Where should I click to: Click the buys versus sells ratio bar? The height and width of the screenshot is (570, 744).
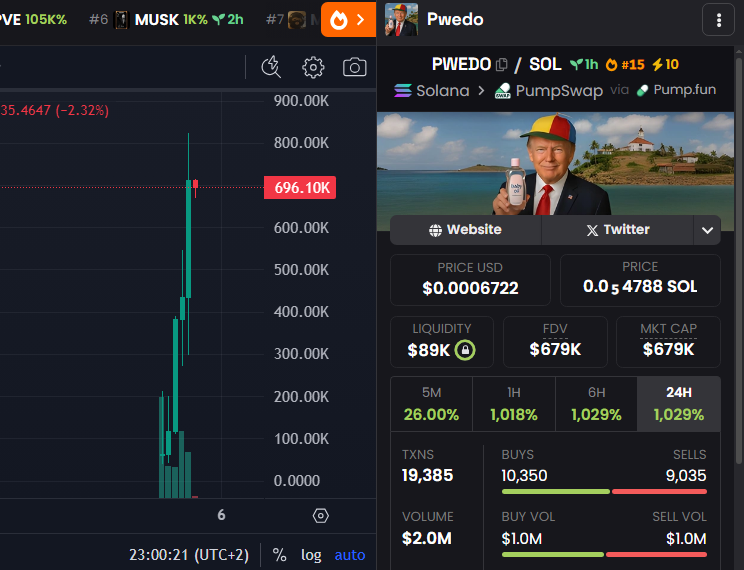tap(604, 492)
